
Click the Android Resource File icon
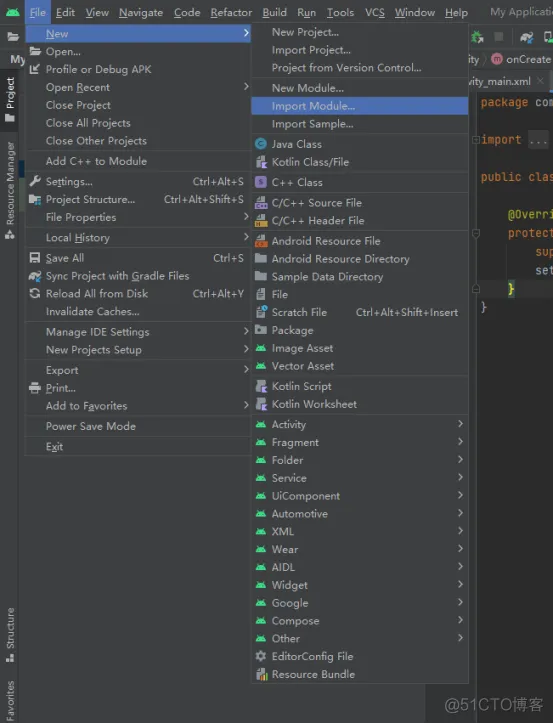point(261,241)
